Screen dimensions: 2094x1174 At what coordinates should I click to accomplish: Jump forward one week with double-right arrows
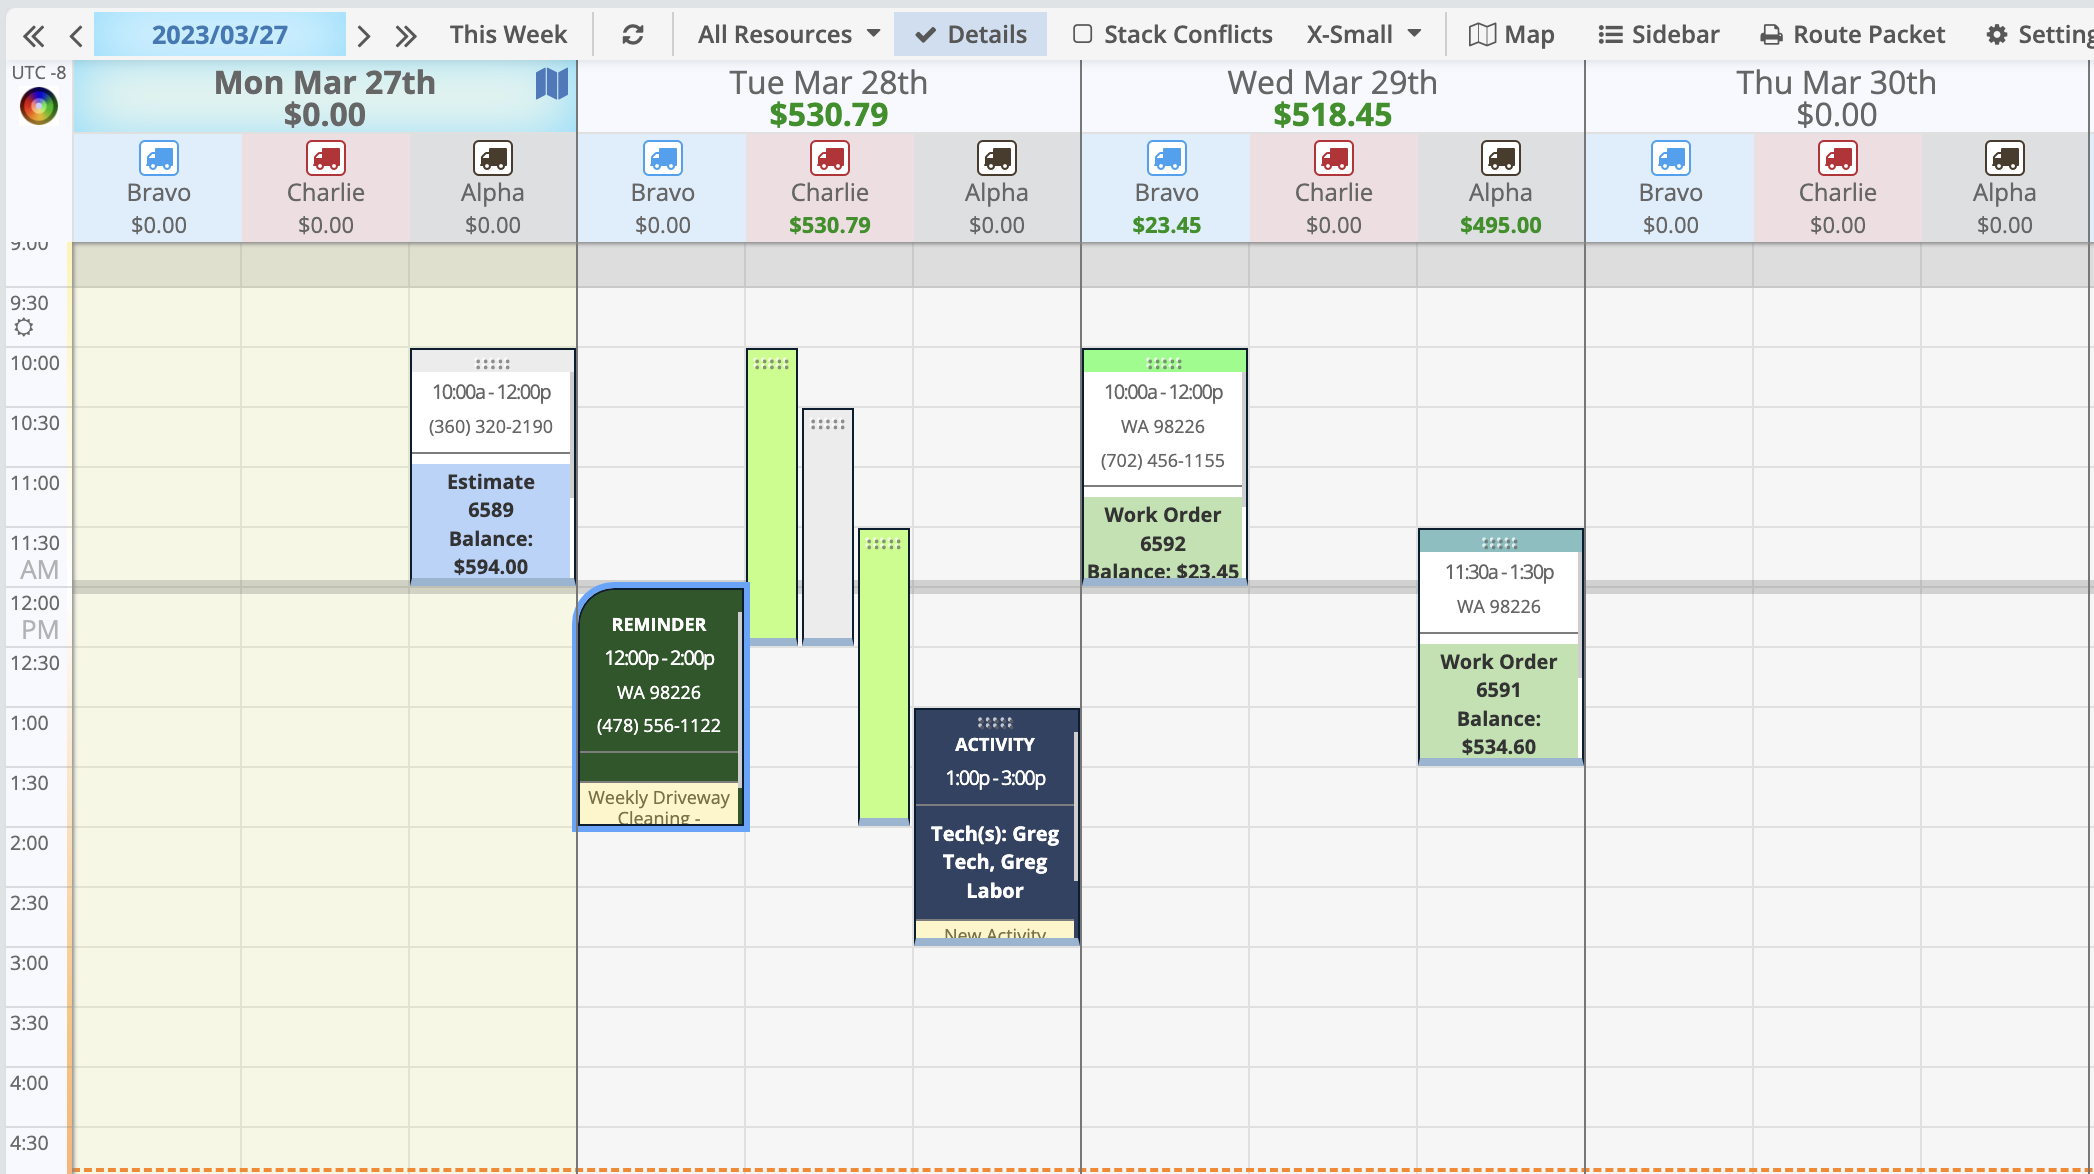(405, 37)
